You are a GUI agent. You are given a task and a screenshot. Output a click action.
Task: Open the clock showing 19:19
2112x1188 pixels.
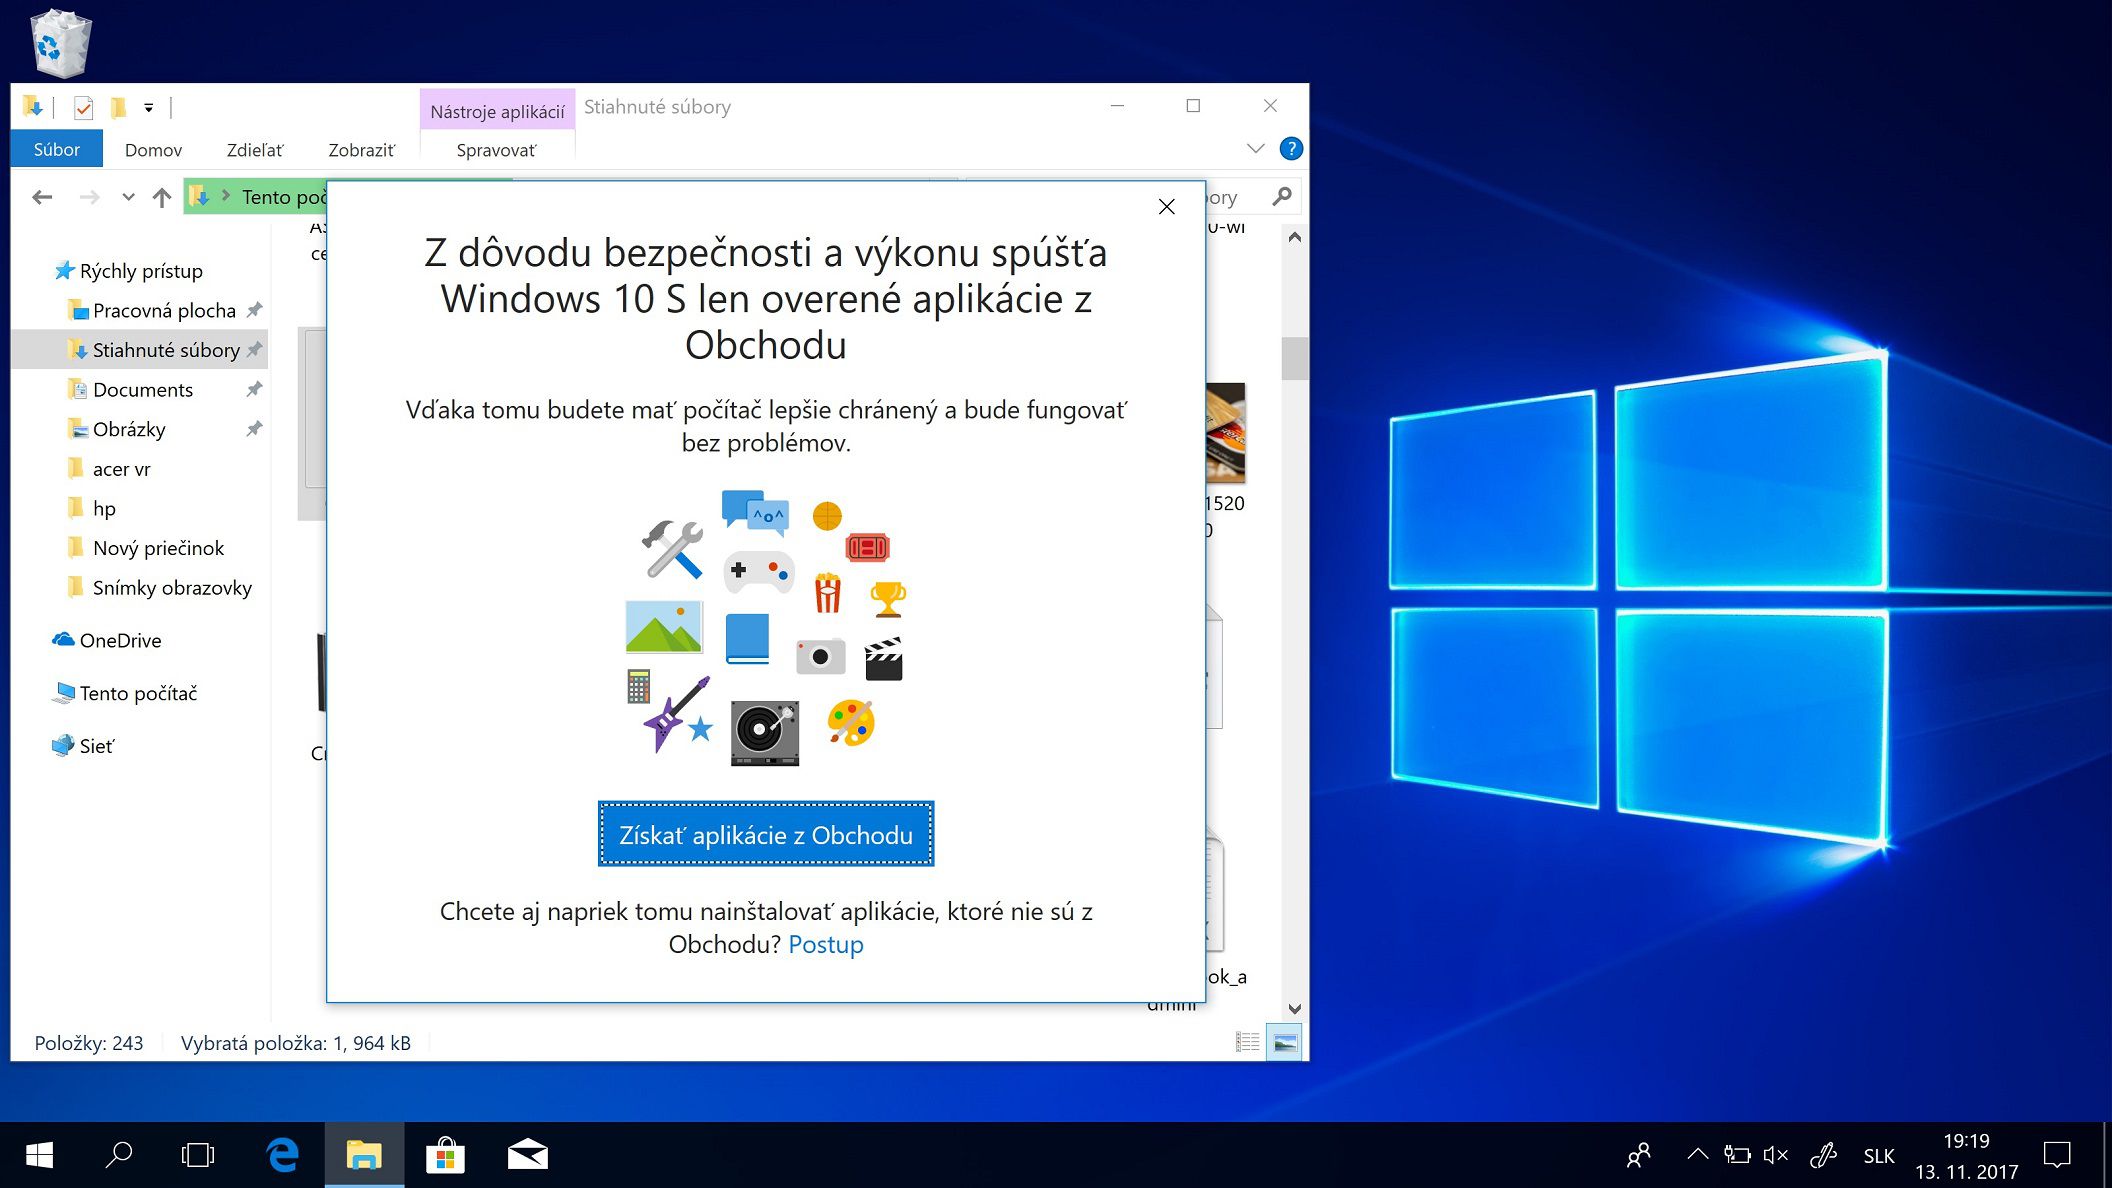click(x=1966, y=1156)
